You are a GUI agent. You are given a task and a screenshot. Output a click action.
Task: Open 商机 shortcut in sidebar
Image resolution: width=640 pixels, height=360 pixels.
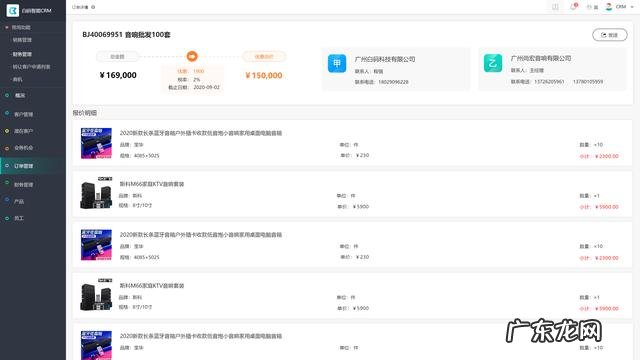[x=18, y=79]
